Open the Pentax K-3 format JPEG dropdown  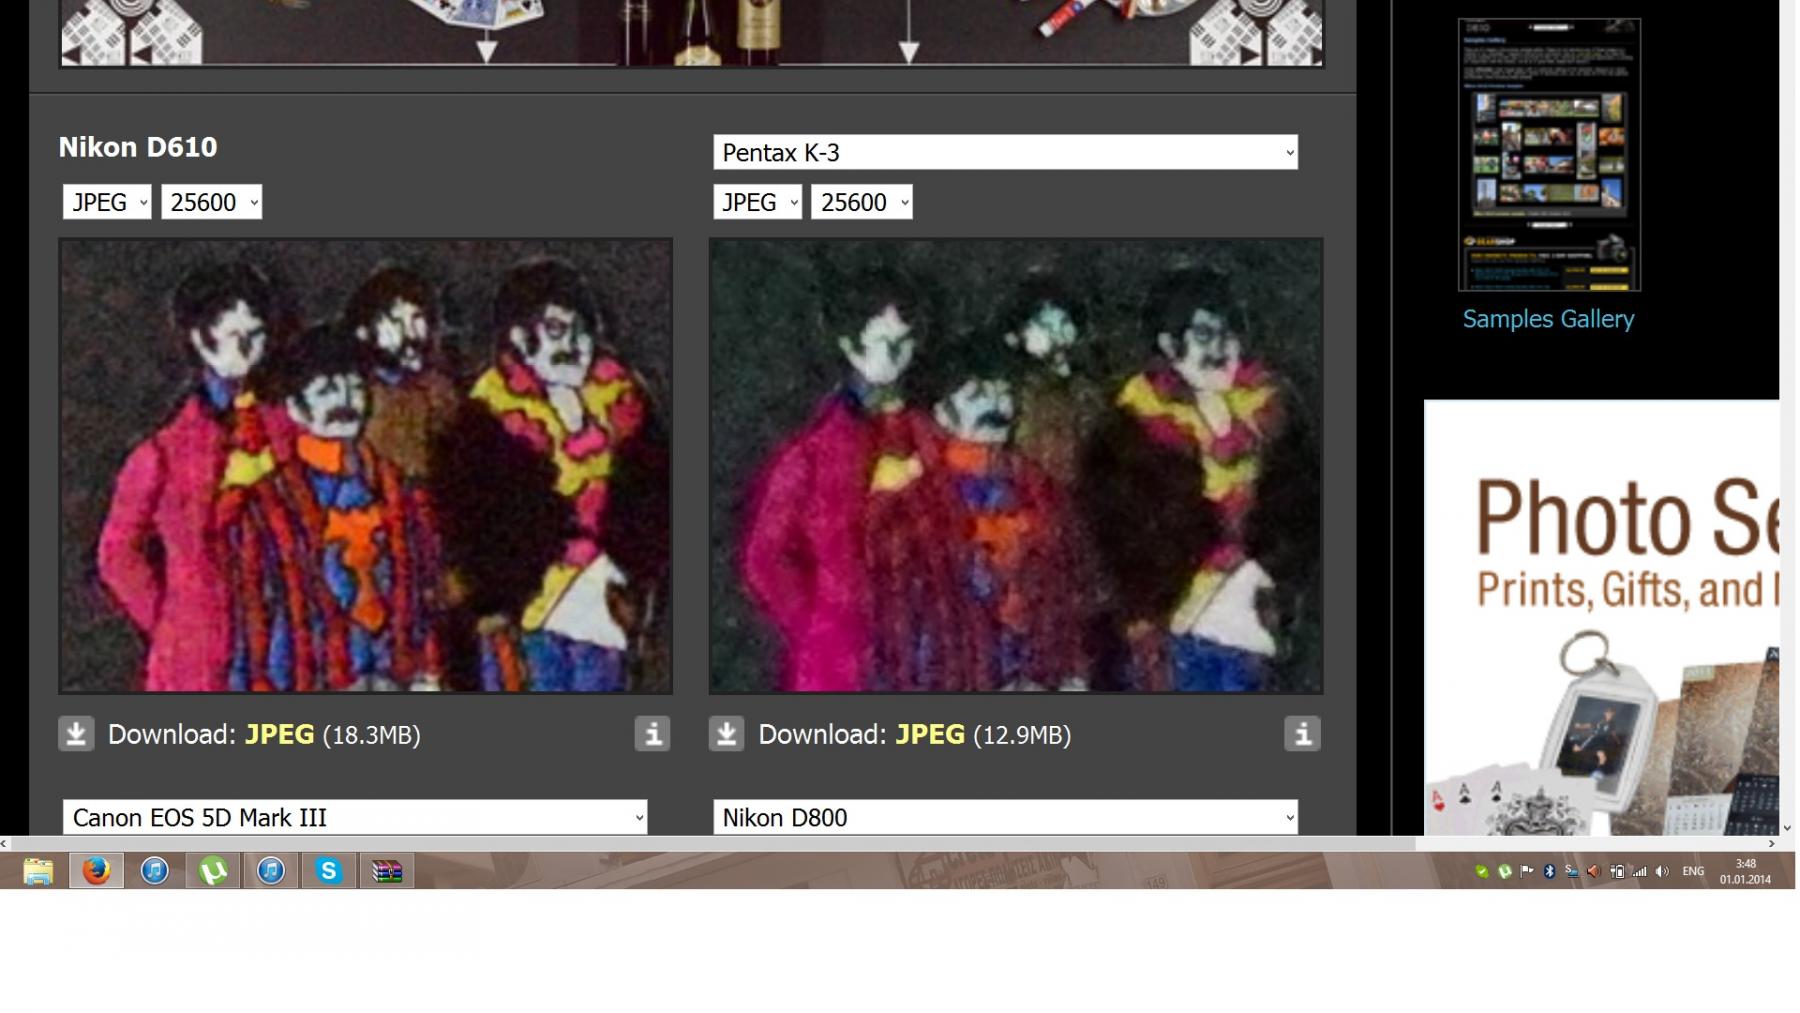[x=757, y=202]
